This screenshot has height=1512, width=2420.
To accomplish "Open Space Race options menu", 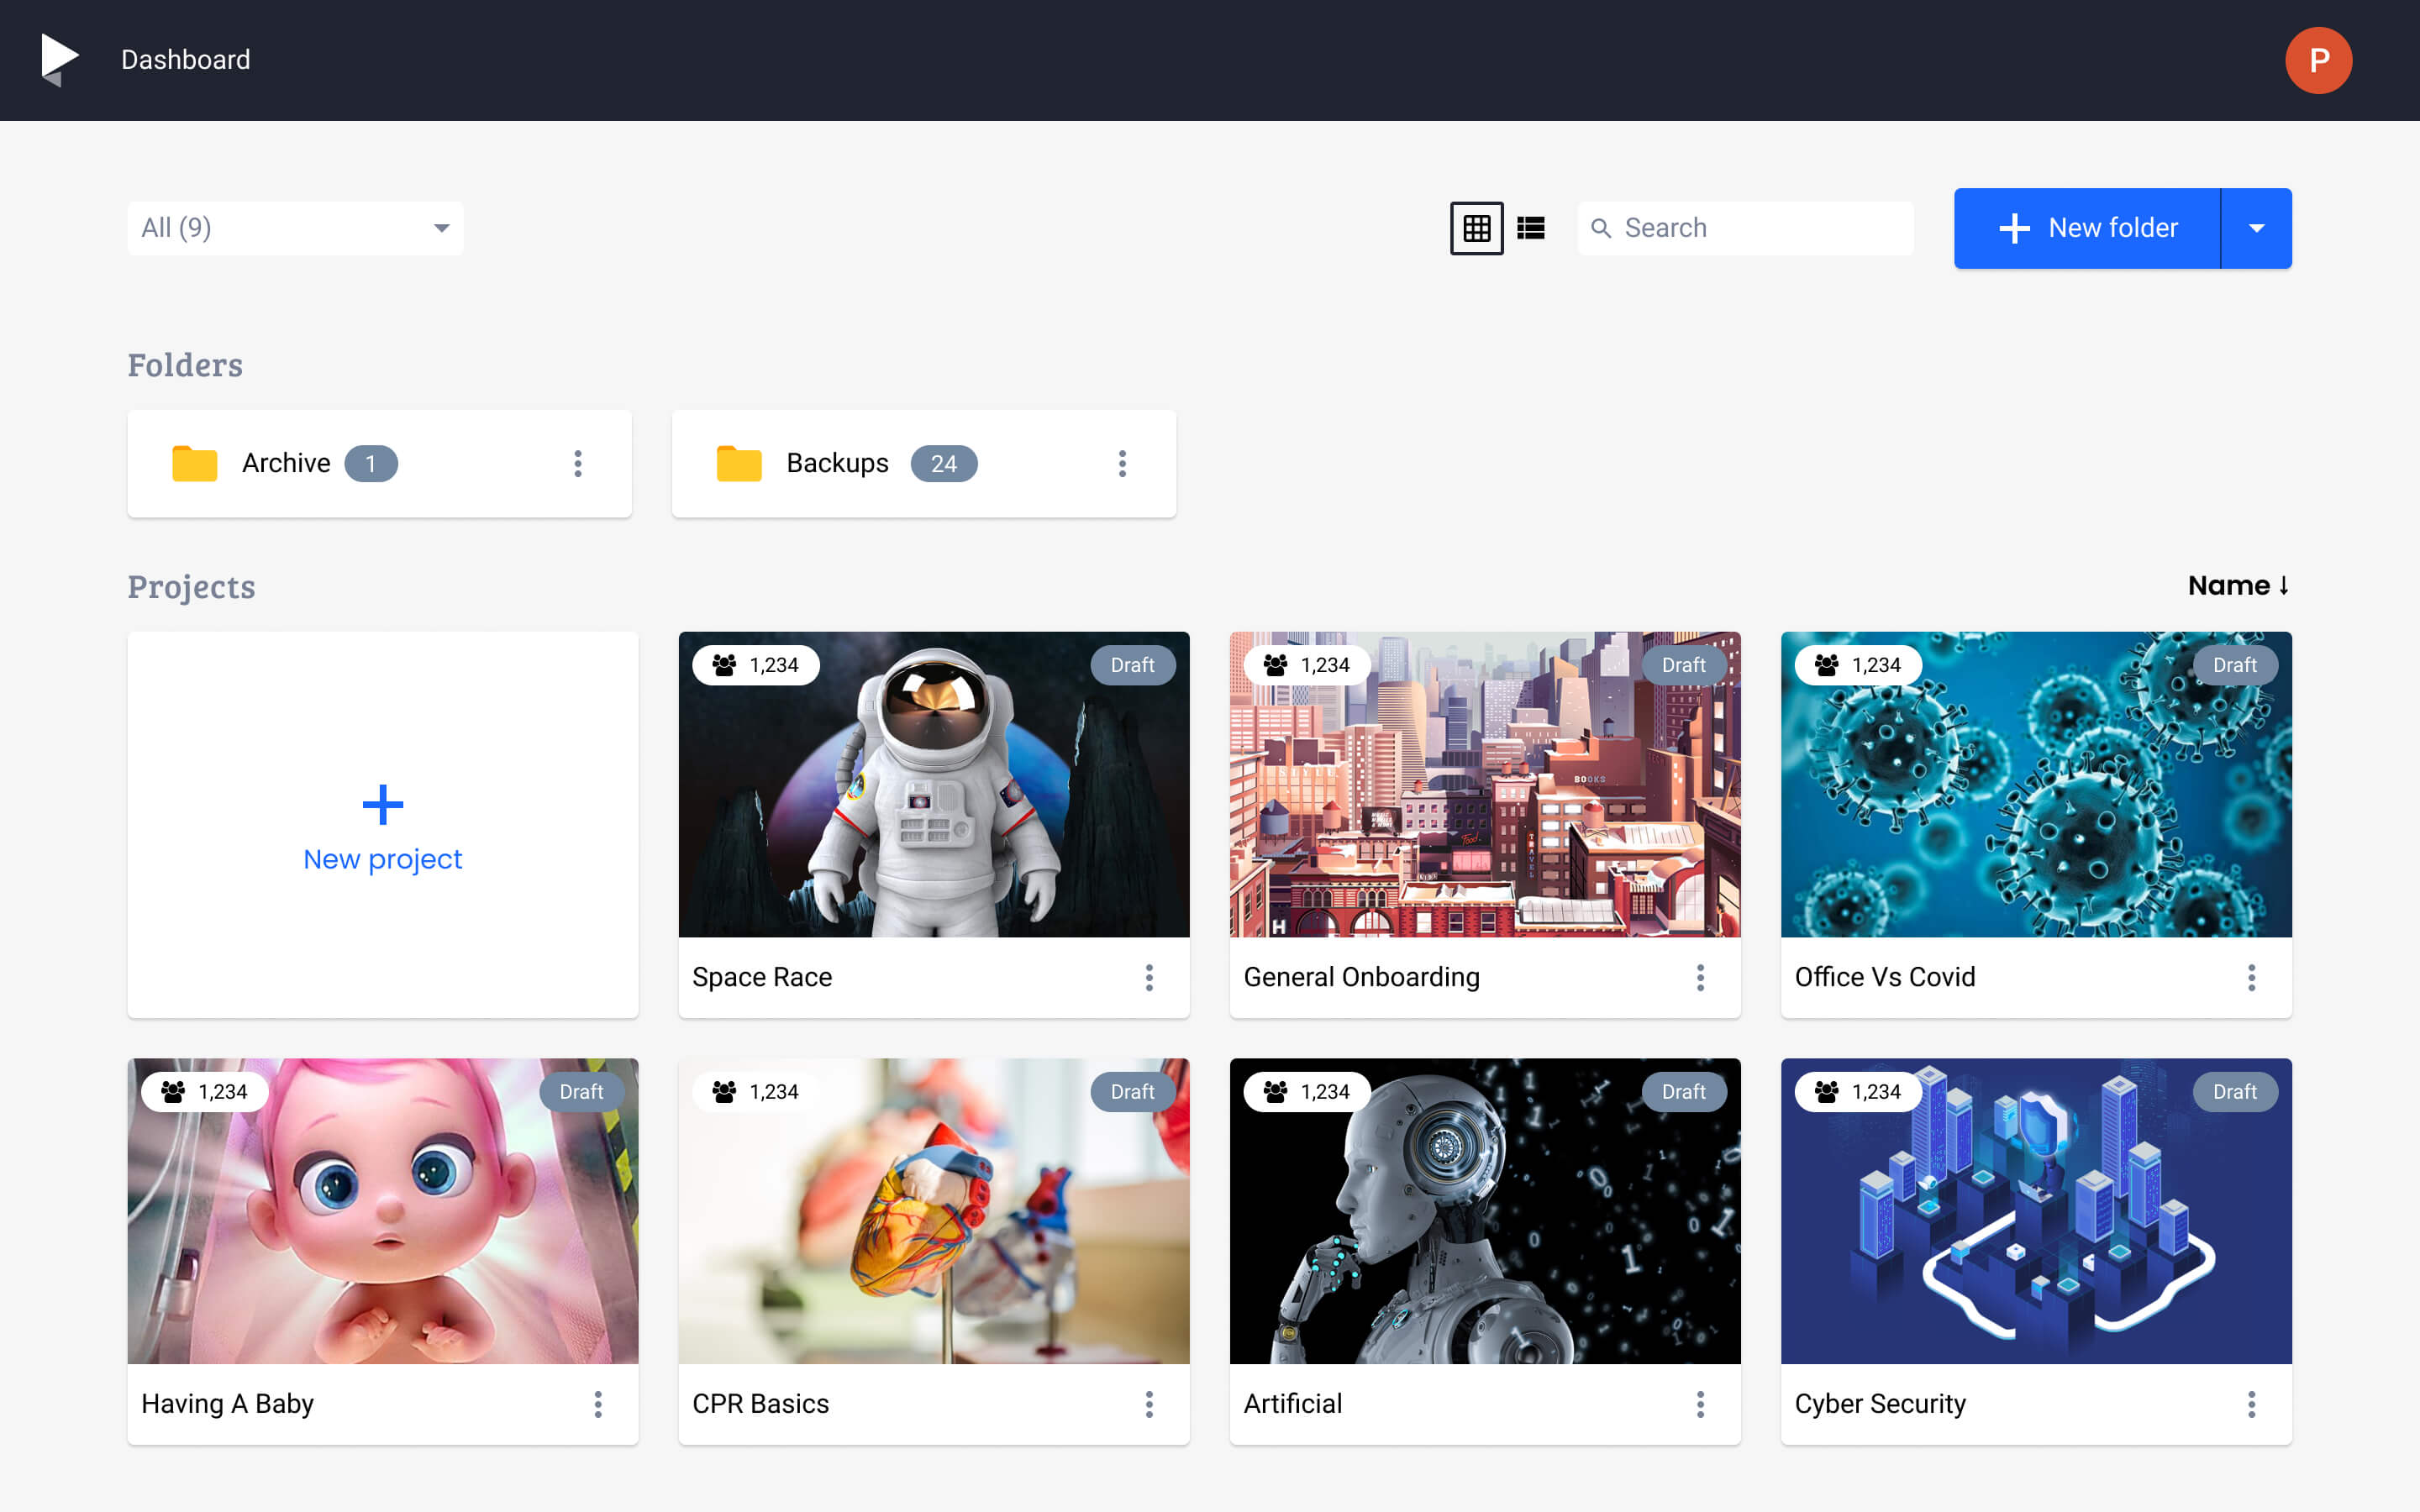I will (x=1149, y=977).
